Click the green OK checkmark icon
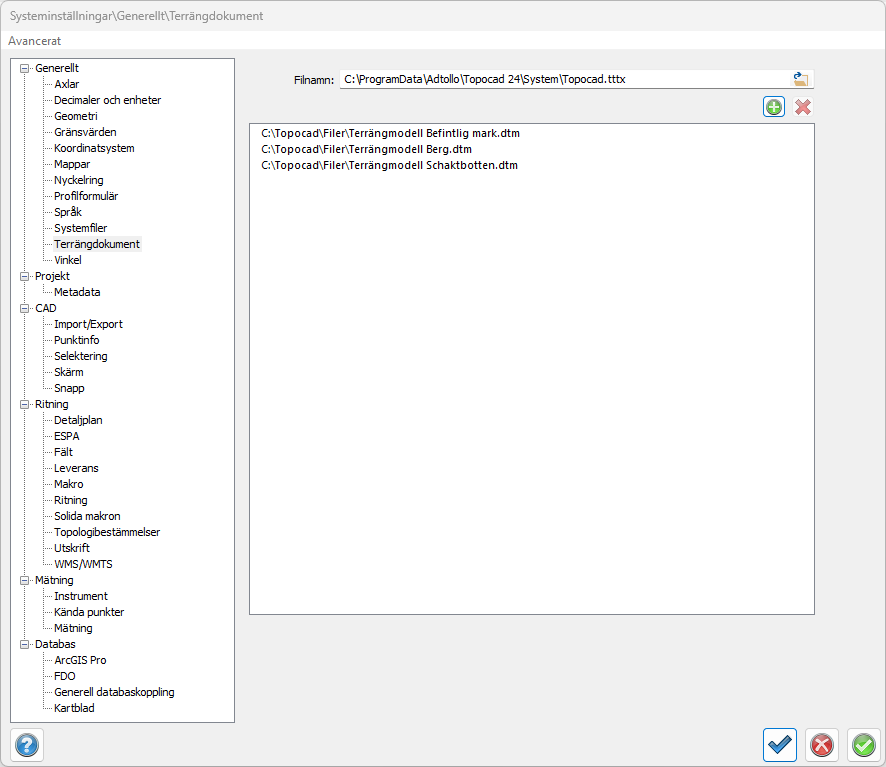 [x=863, y=745]
